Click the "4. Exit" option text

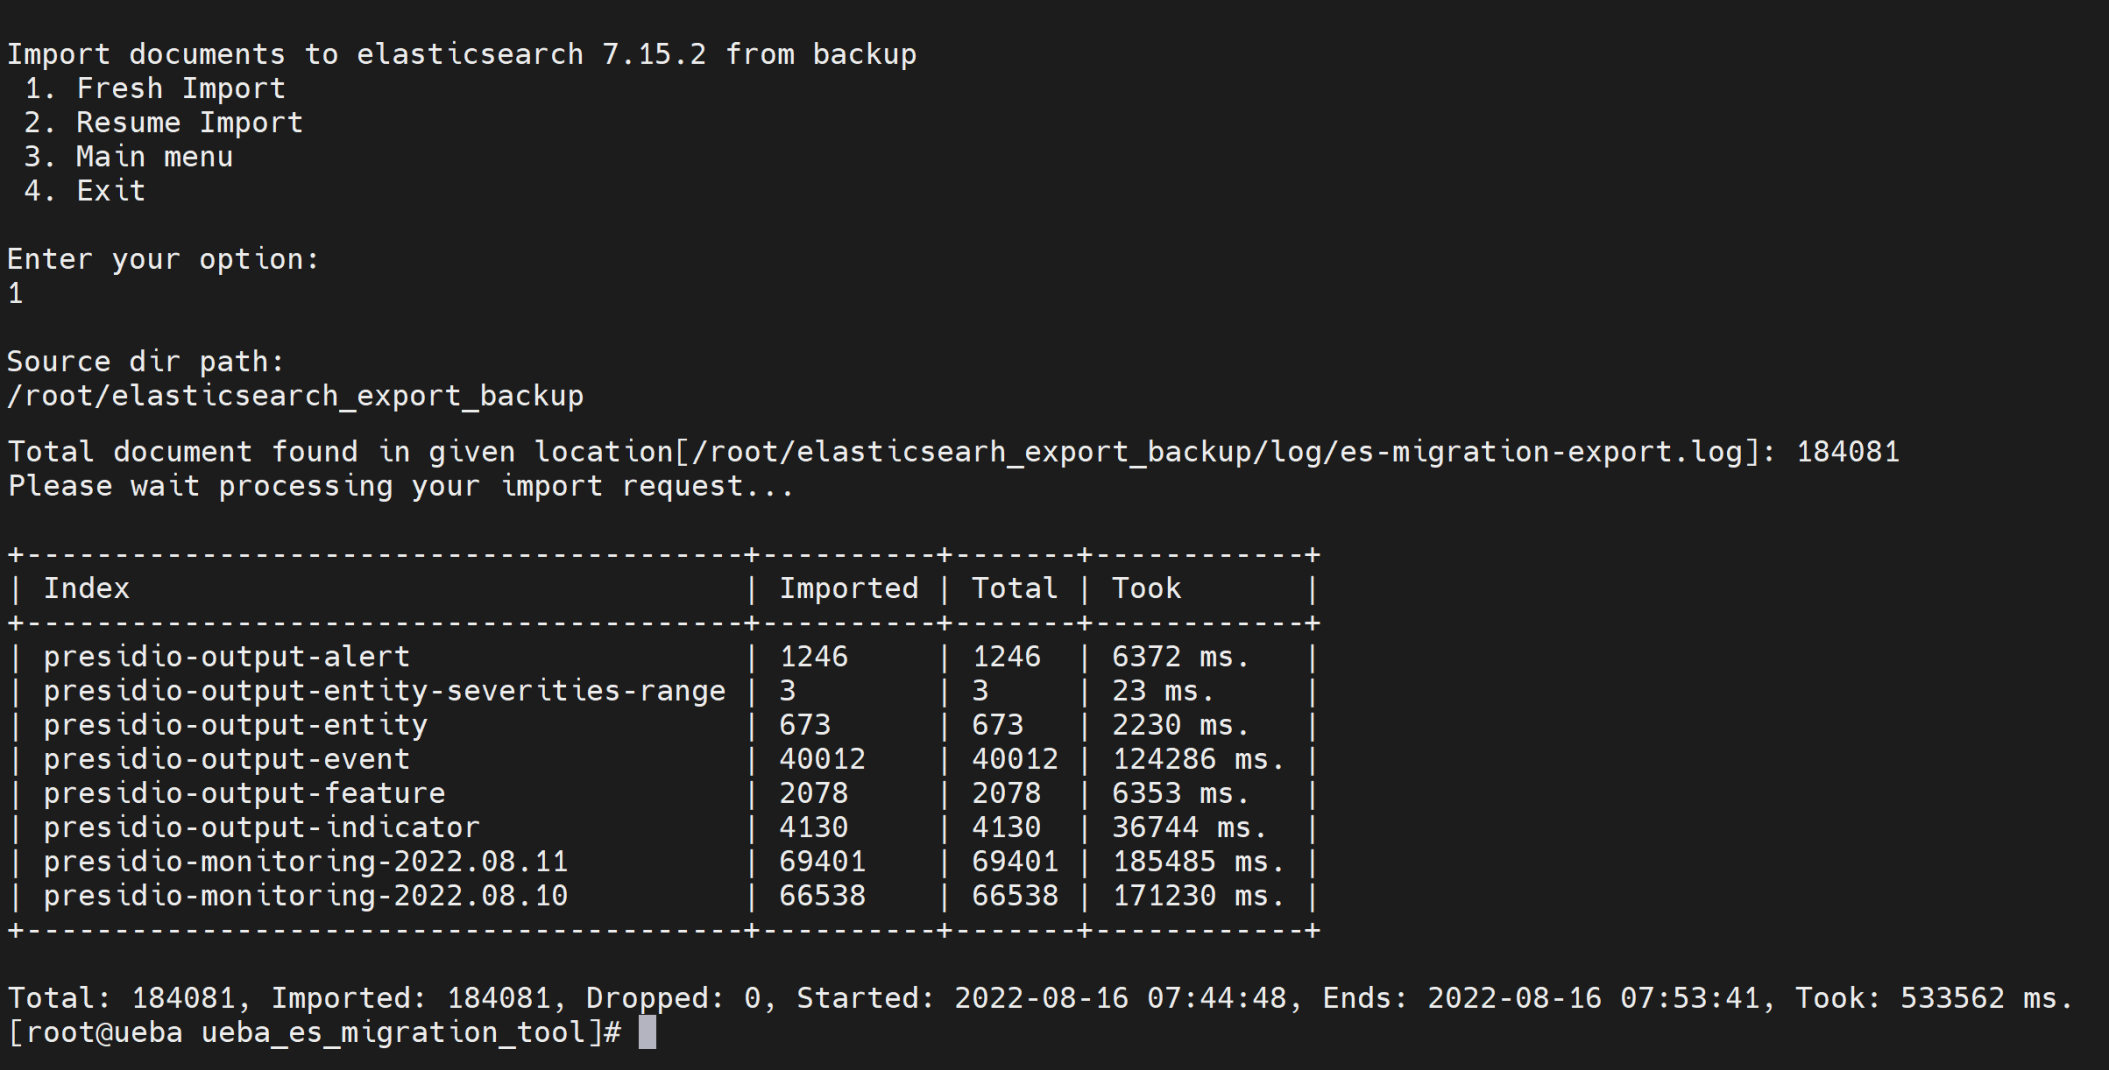pos(85,191)
